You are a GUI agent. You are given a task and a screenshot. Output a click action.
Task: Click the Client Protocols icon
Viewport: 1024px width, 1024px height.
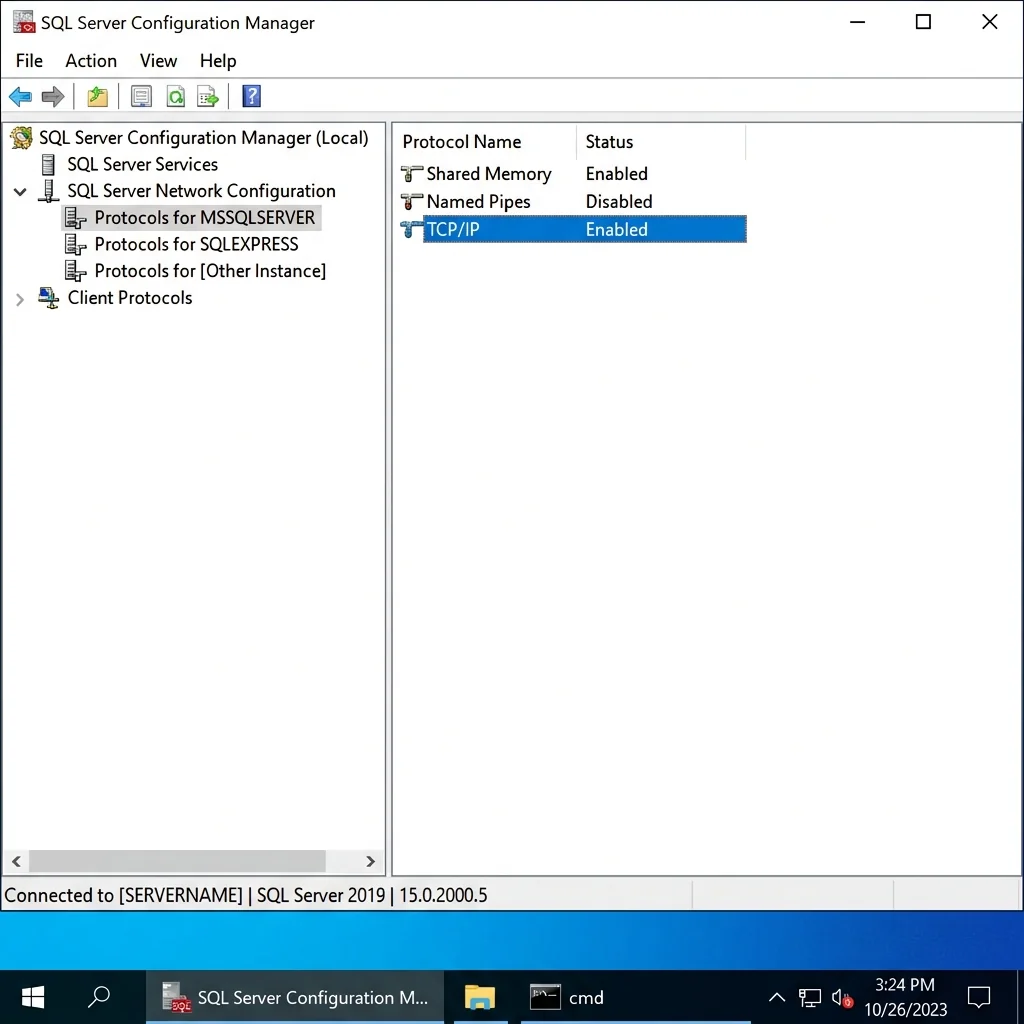[x=48, y=298]
